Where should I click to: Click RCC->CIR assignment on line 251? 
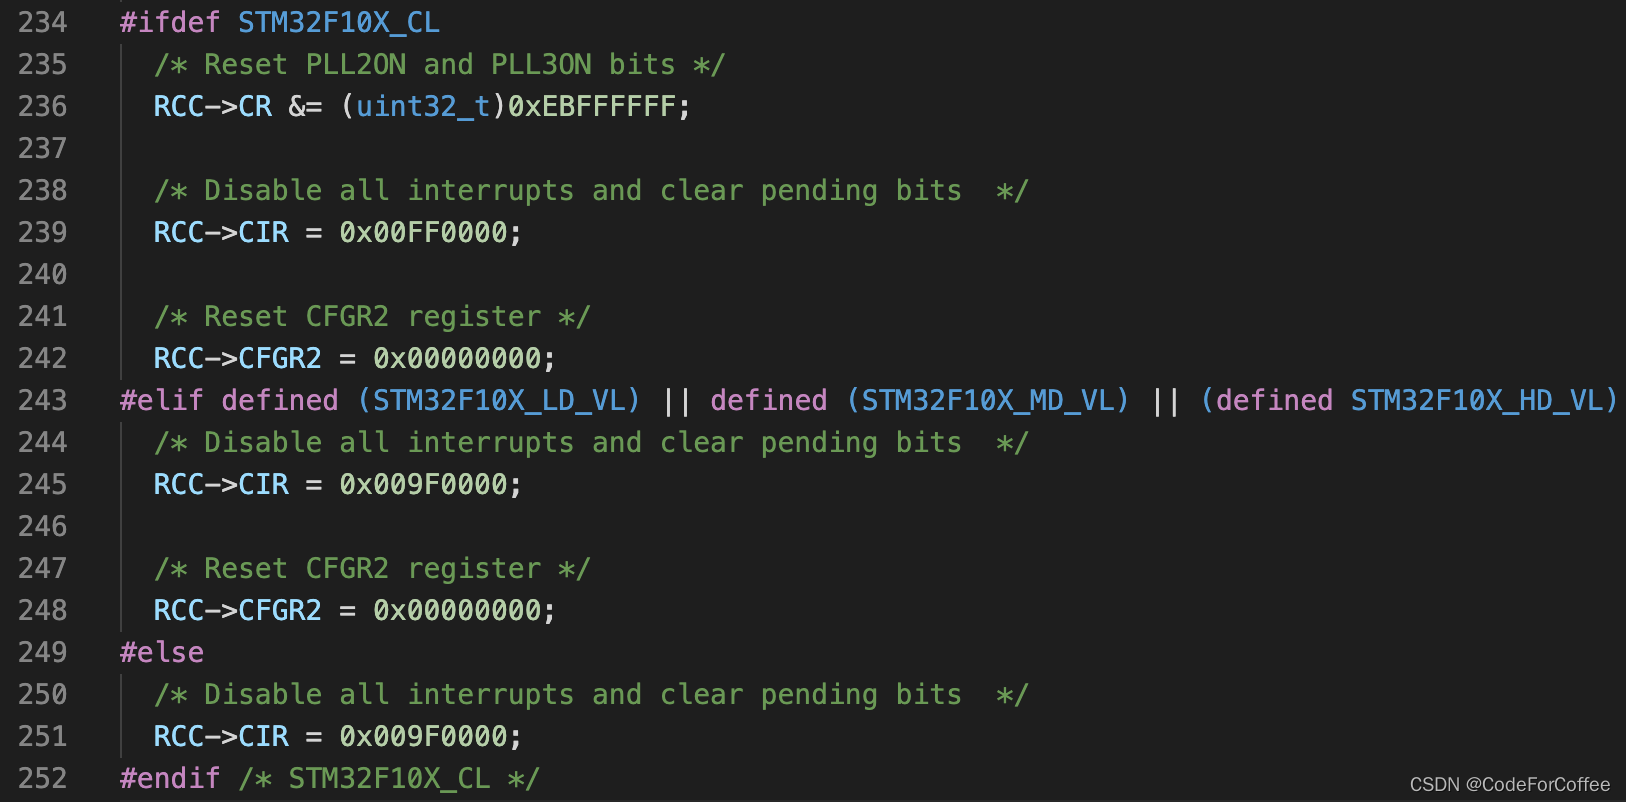338,736
